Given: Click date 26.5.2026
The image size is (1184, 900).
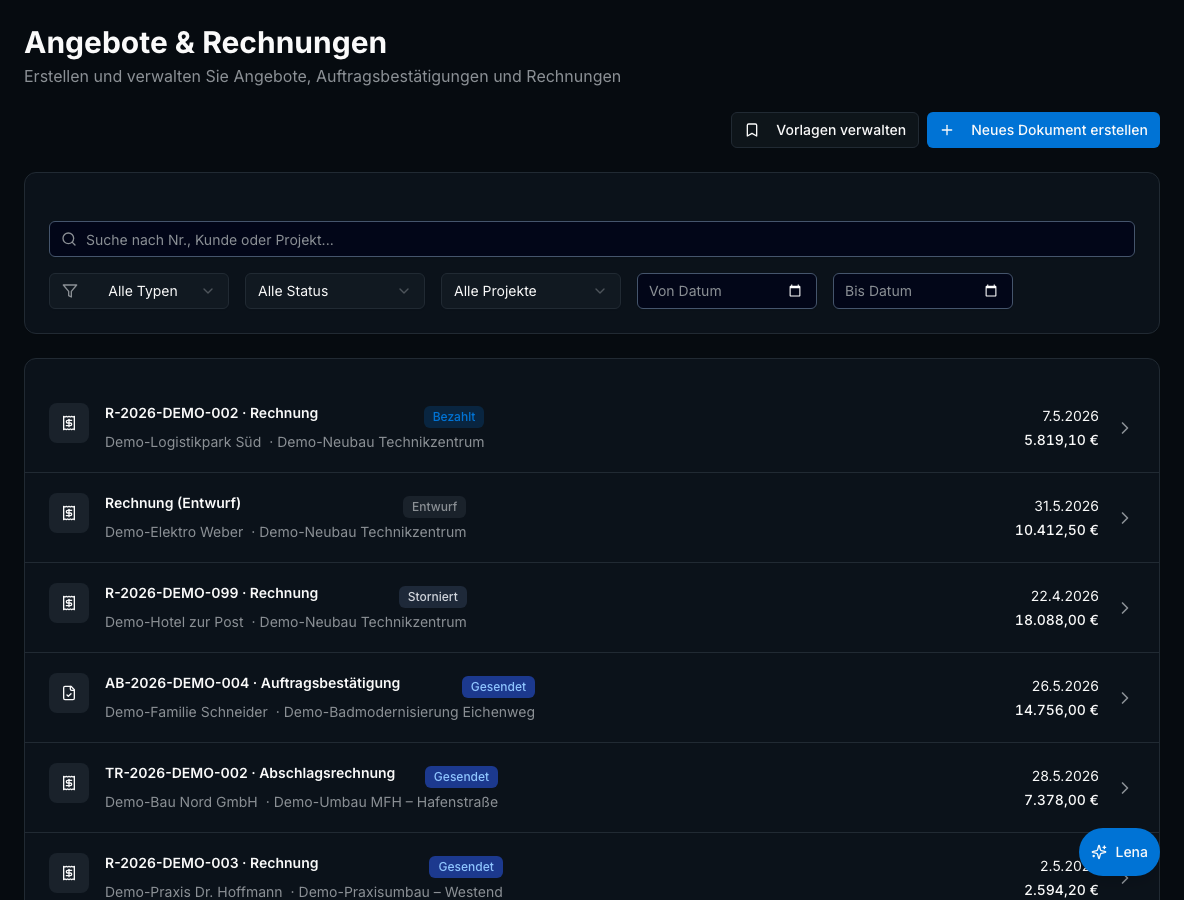Looking at the screenshot, I should click(1065, 686).
